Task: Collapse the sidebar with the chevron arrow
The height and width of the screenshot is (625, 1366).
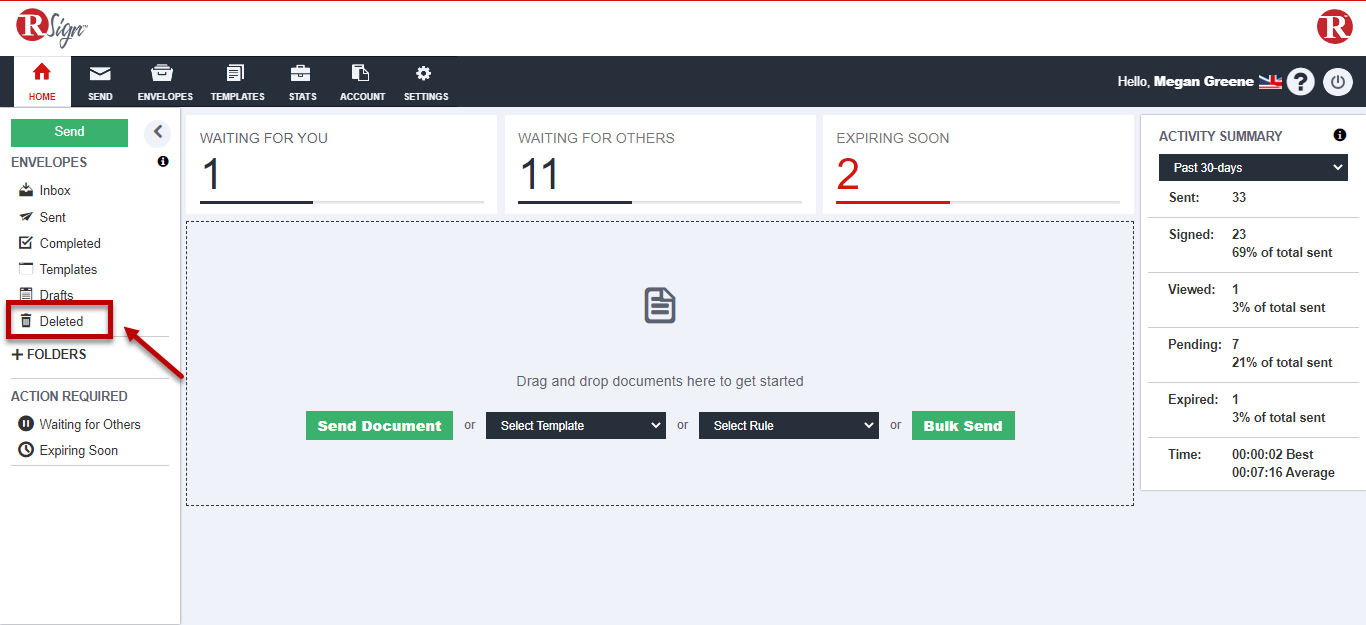Action: [x=157, y=132]
